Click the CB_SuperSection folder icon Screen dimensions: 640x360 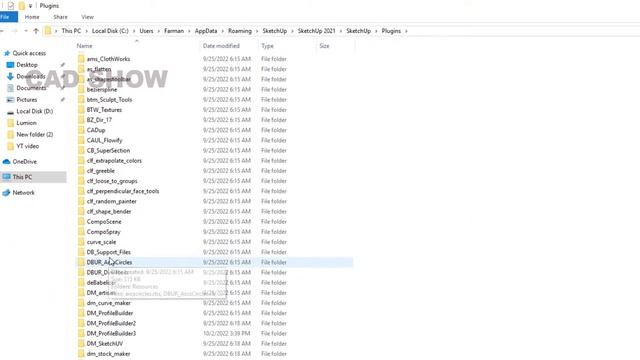(x=81, y=151)
